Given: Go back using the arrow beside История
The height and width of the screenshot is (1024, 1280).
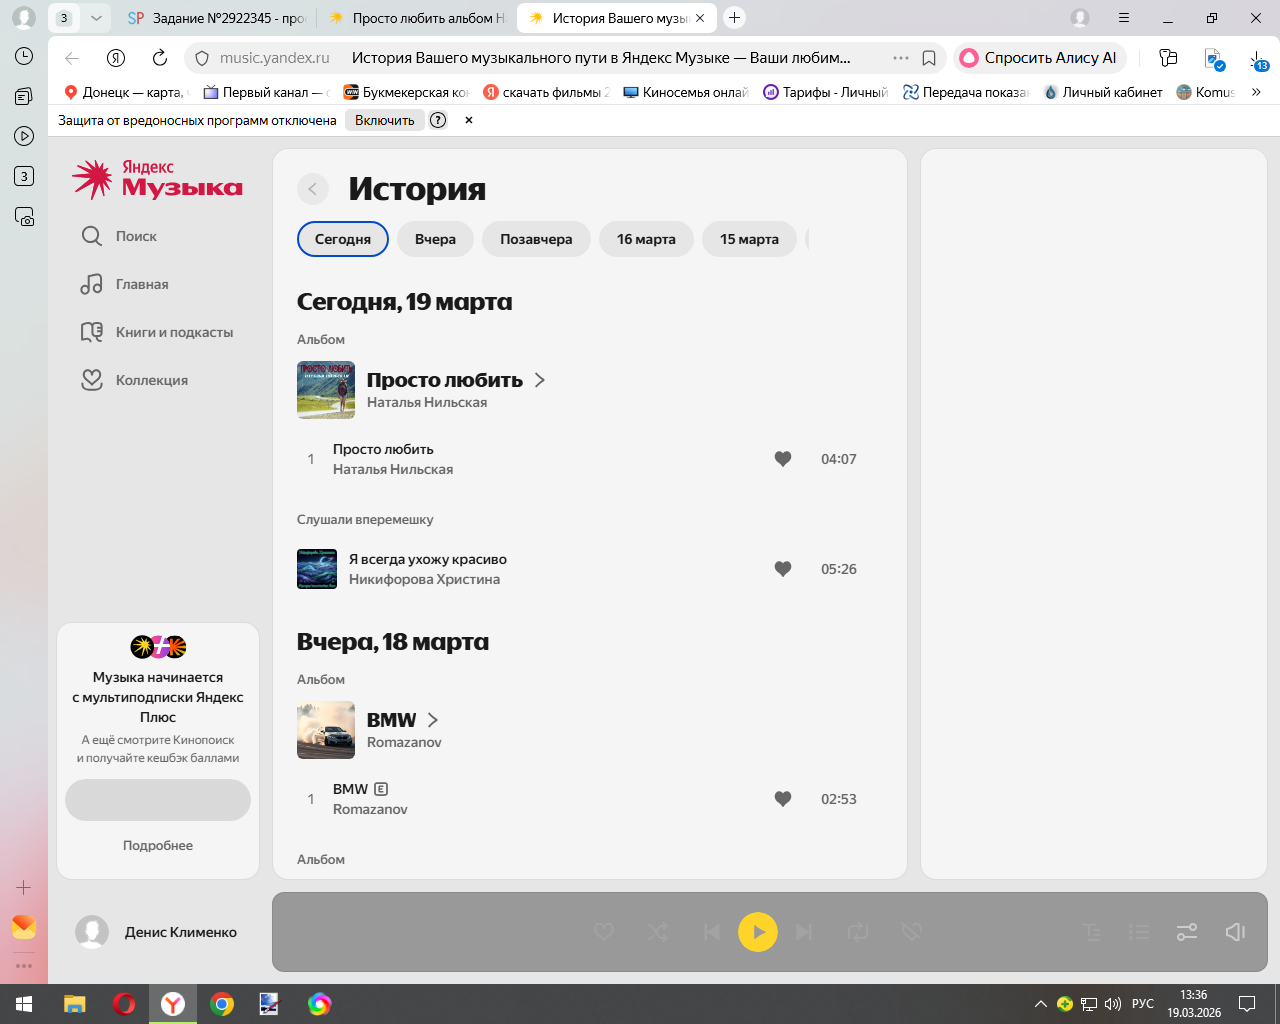Looking at the screenshot, I should pos(312,188).
